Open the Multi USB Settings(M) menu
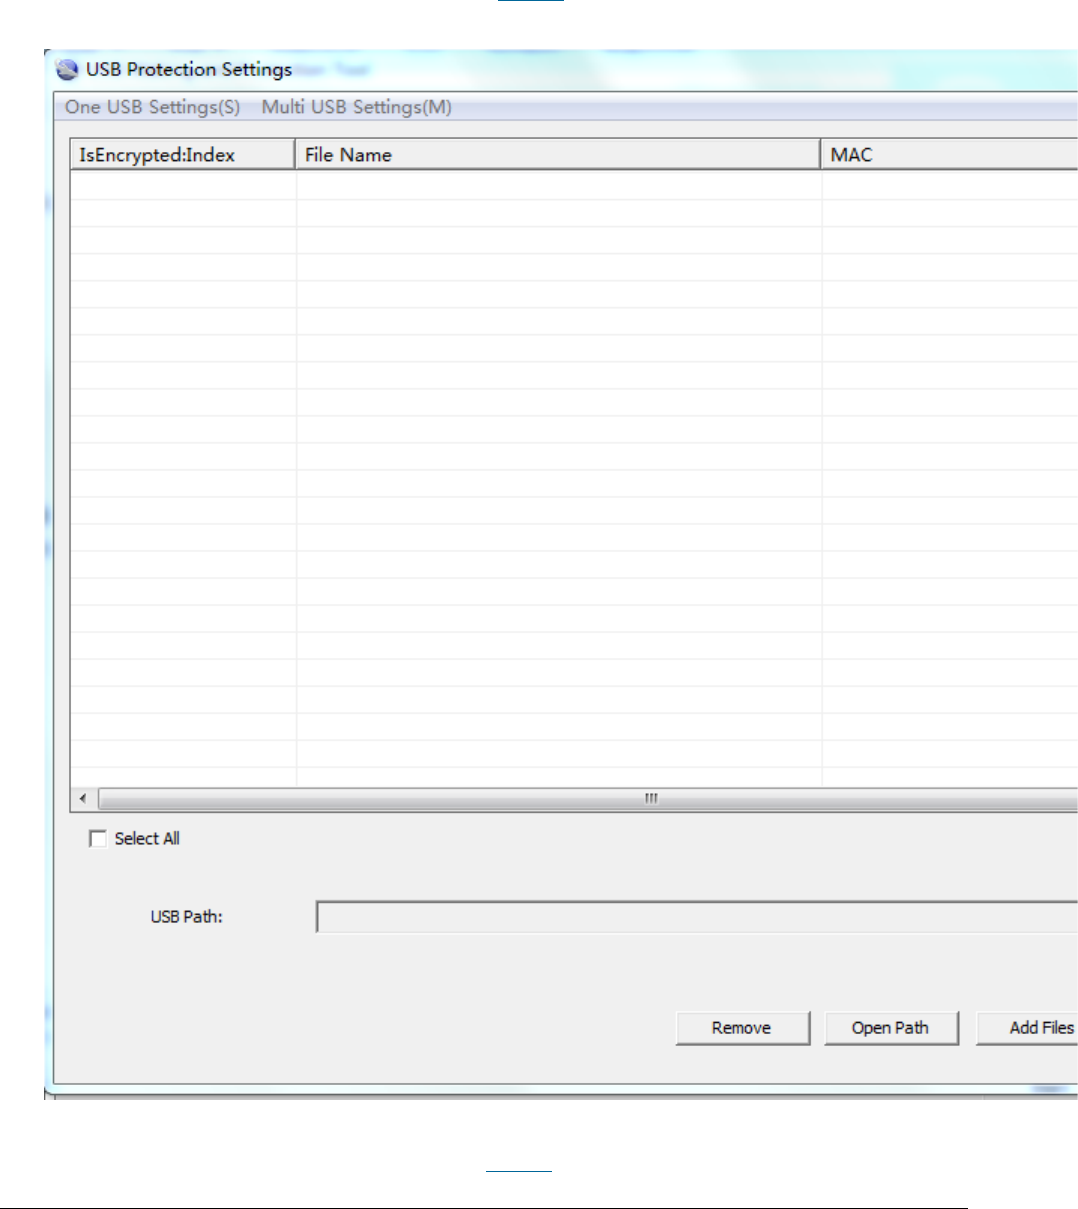1078x1209 pixels. (x=357, y=107)
